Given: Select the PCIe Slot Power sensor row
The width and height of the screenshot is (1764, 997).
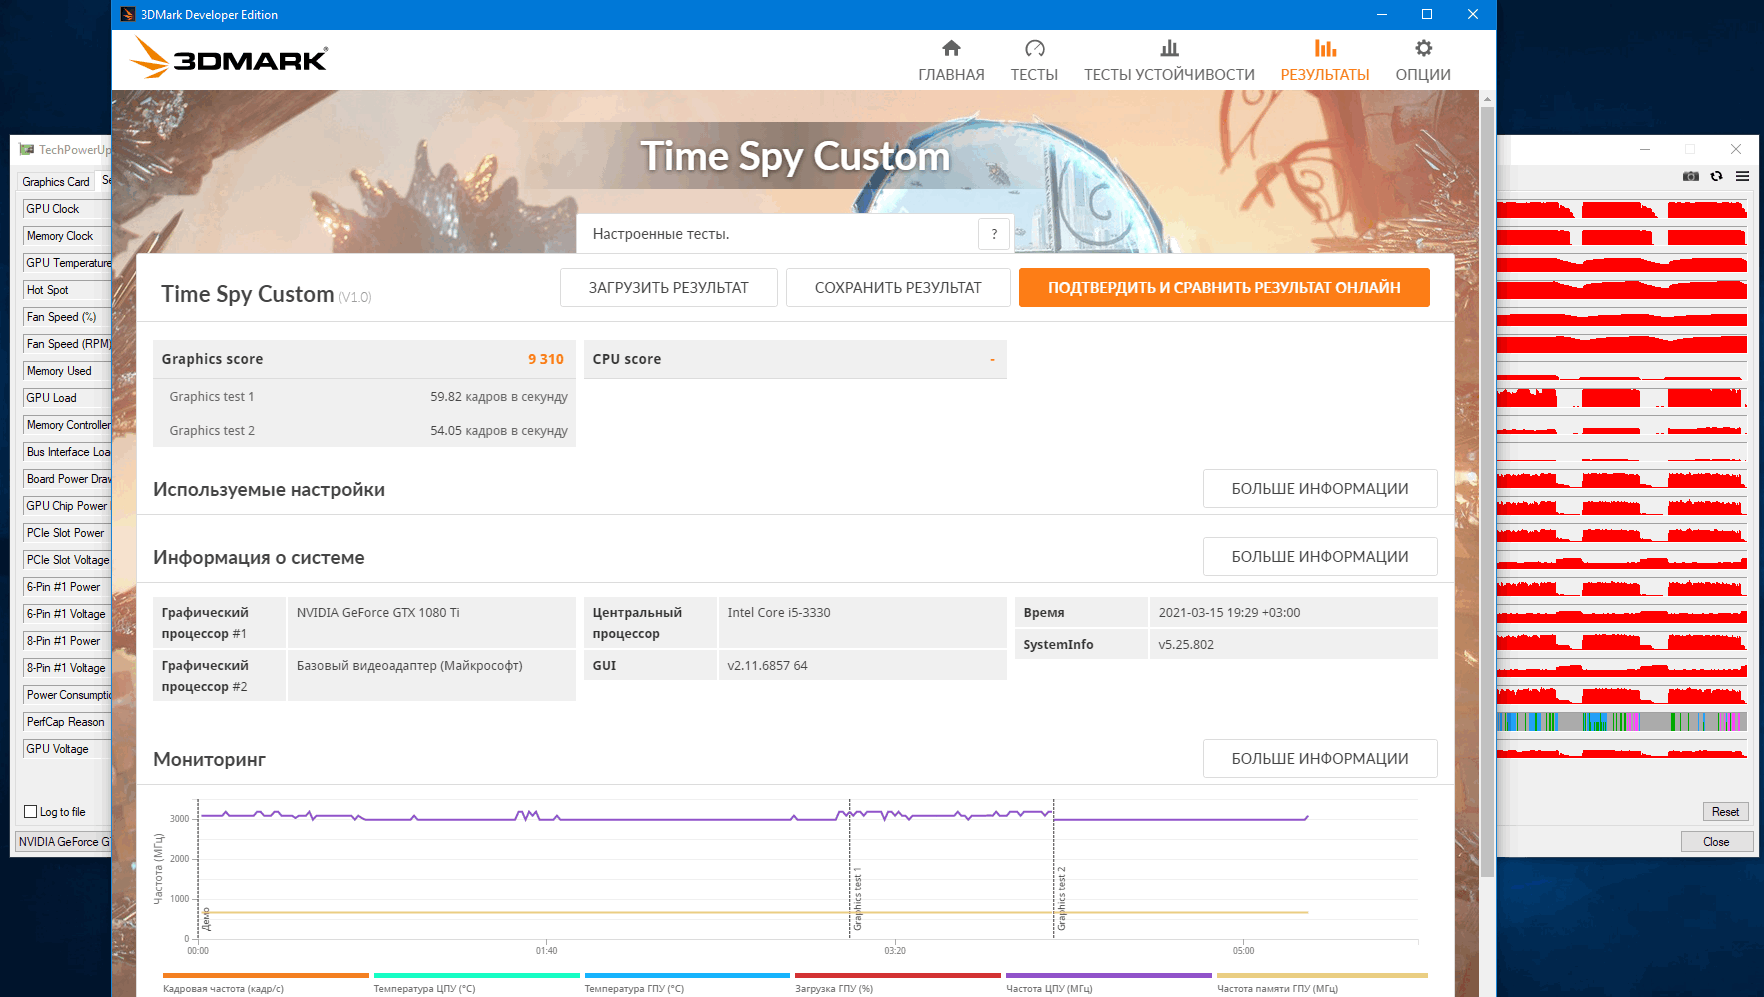Looking at the screenshot, I should 66,533.
